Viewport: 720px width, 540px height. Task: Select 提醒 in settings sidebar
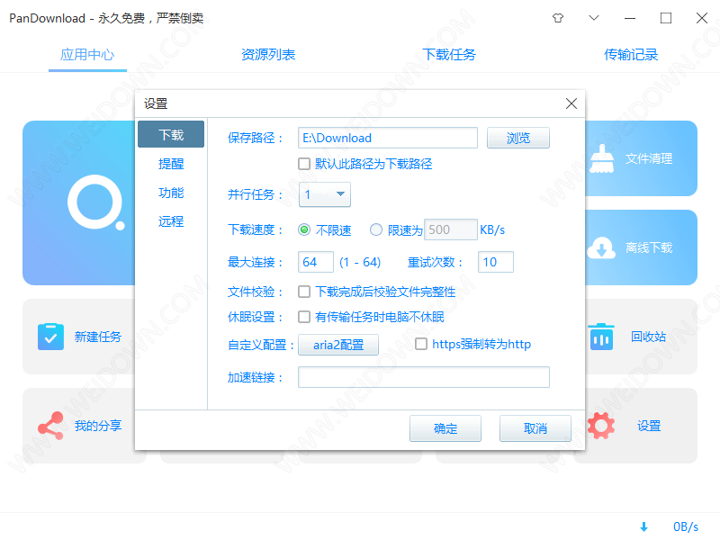(x=171, y=164)
